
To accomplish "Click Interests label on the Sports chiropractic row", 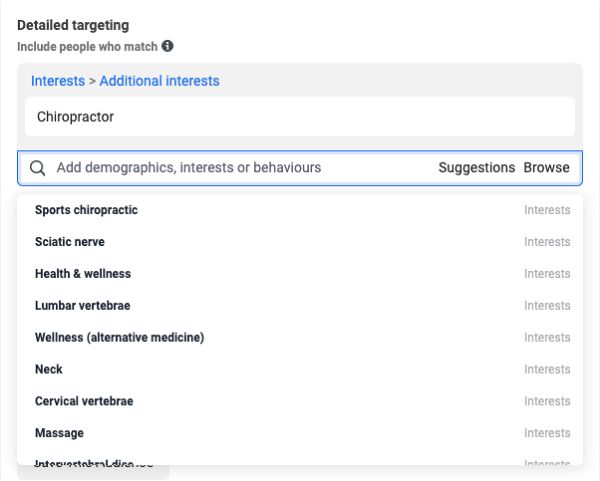I will click(547, 210).
